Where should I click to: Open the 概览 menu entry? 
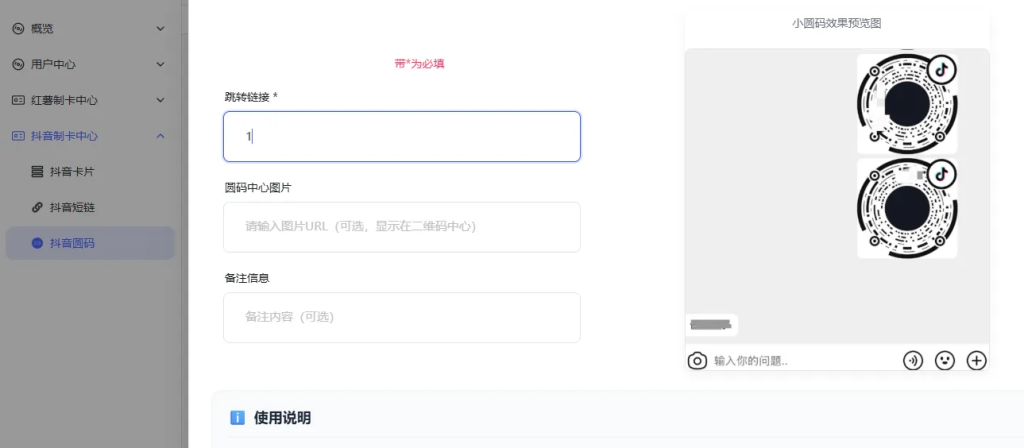pos(90,29)
